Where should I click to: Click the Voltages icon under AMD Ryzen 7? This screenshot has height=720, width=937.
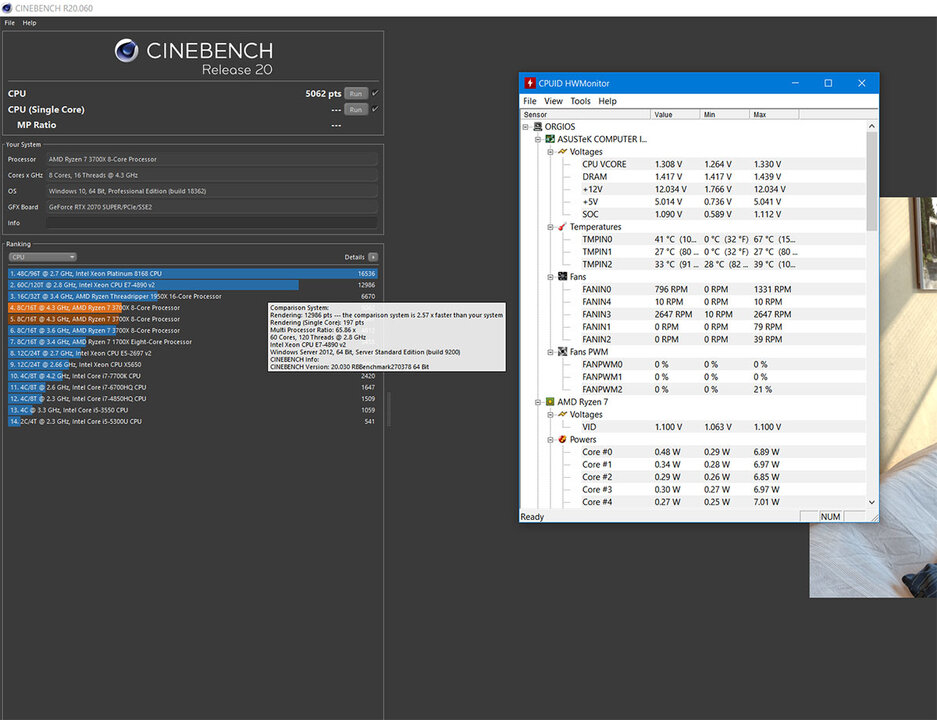coord(562,415)
